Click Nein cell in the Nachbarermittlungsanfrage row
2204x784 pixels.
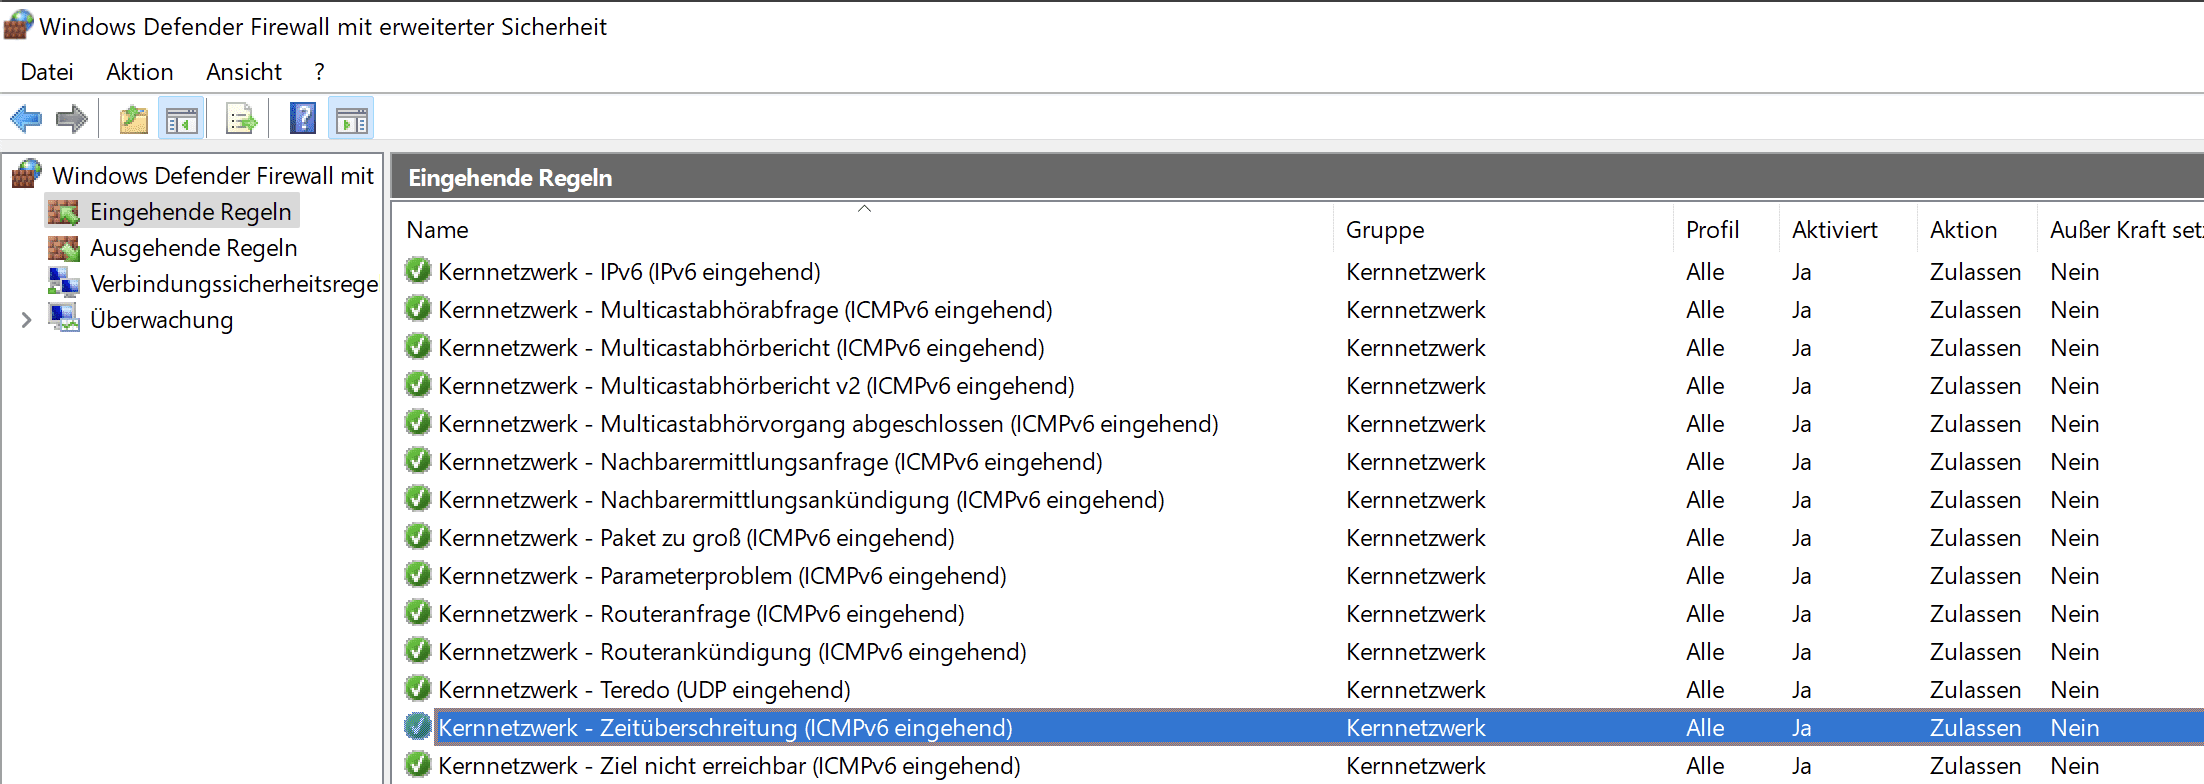tap(2074, 462)
